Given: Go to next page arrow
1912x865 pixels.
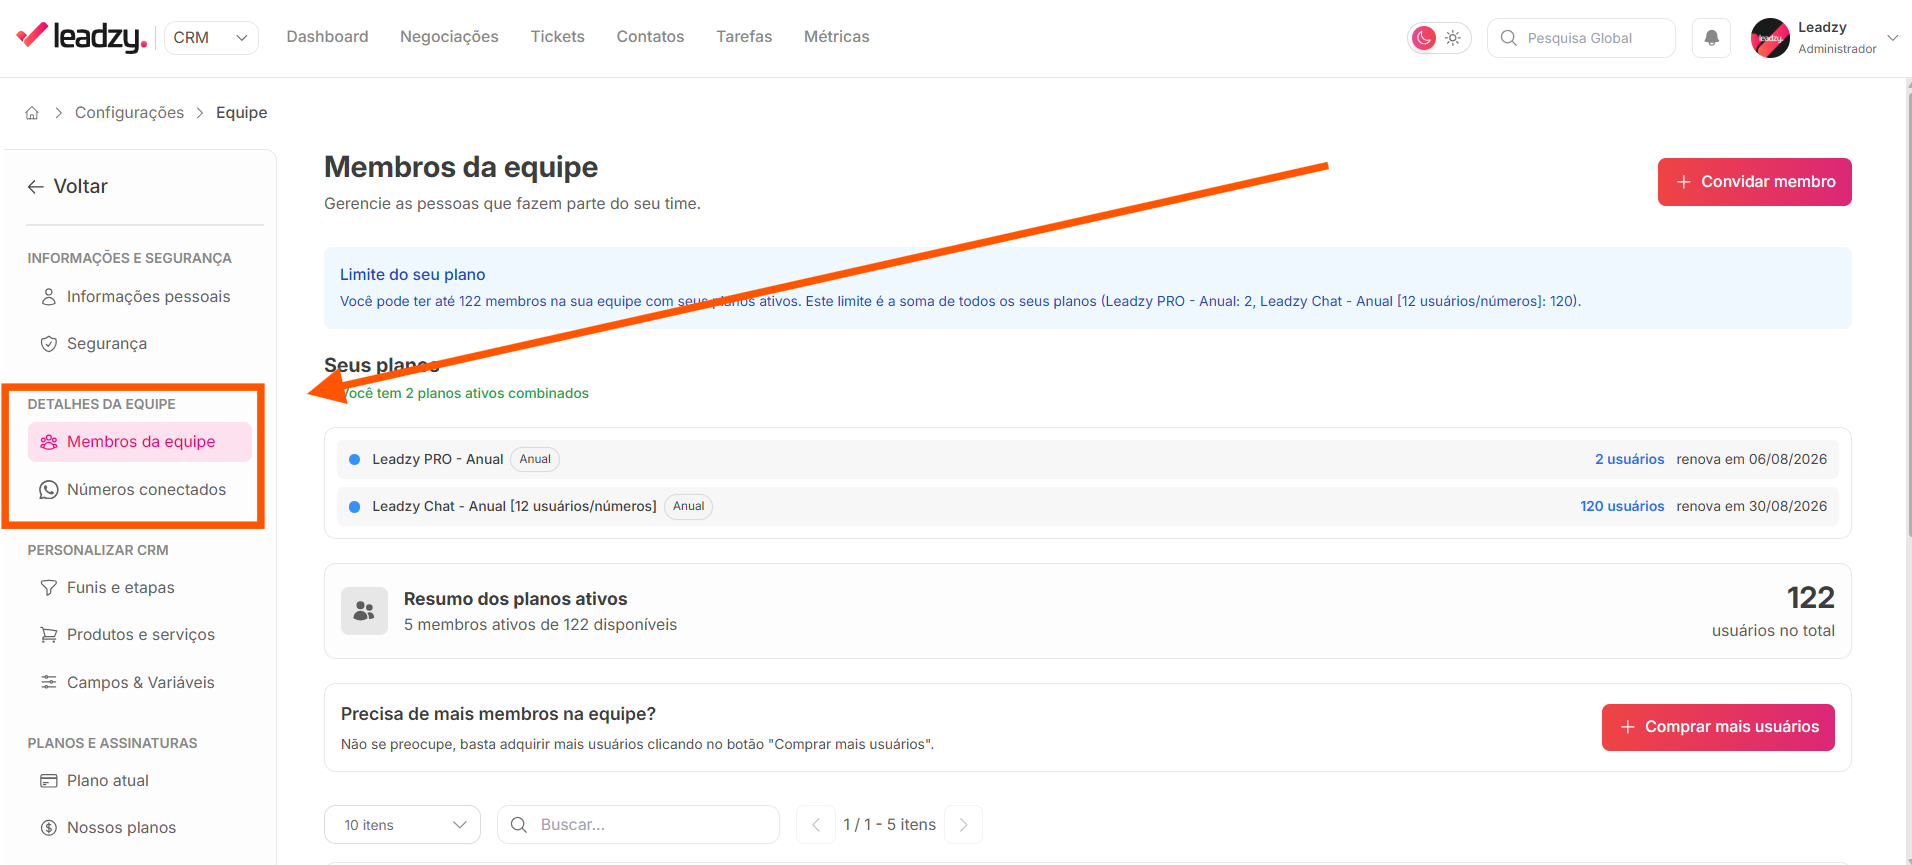Looking at the screenshot, I should 963,825.
